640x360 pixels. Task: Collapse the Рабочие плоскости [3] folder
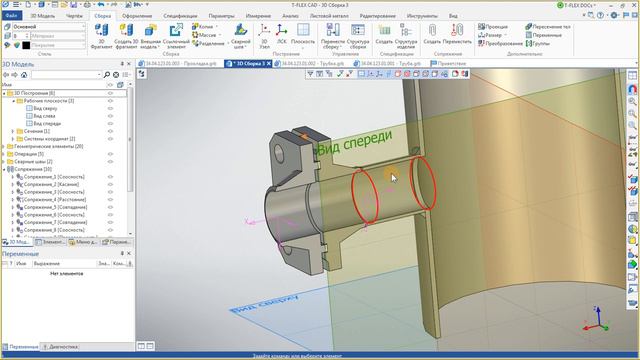tap(13, 101)
